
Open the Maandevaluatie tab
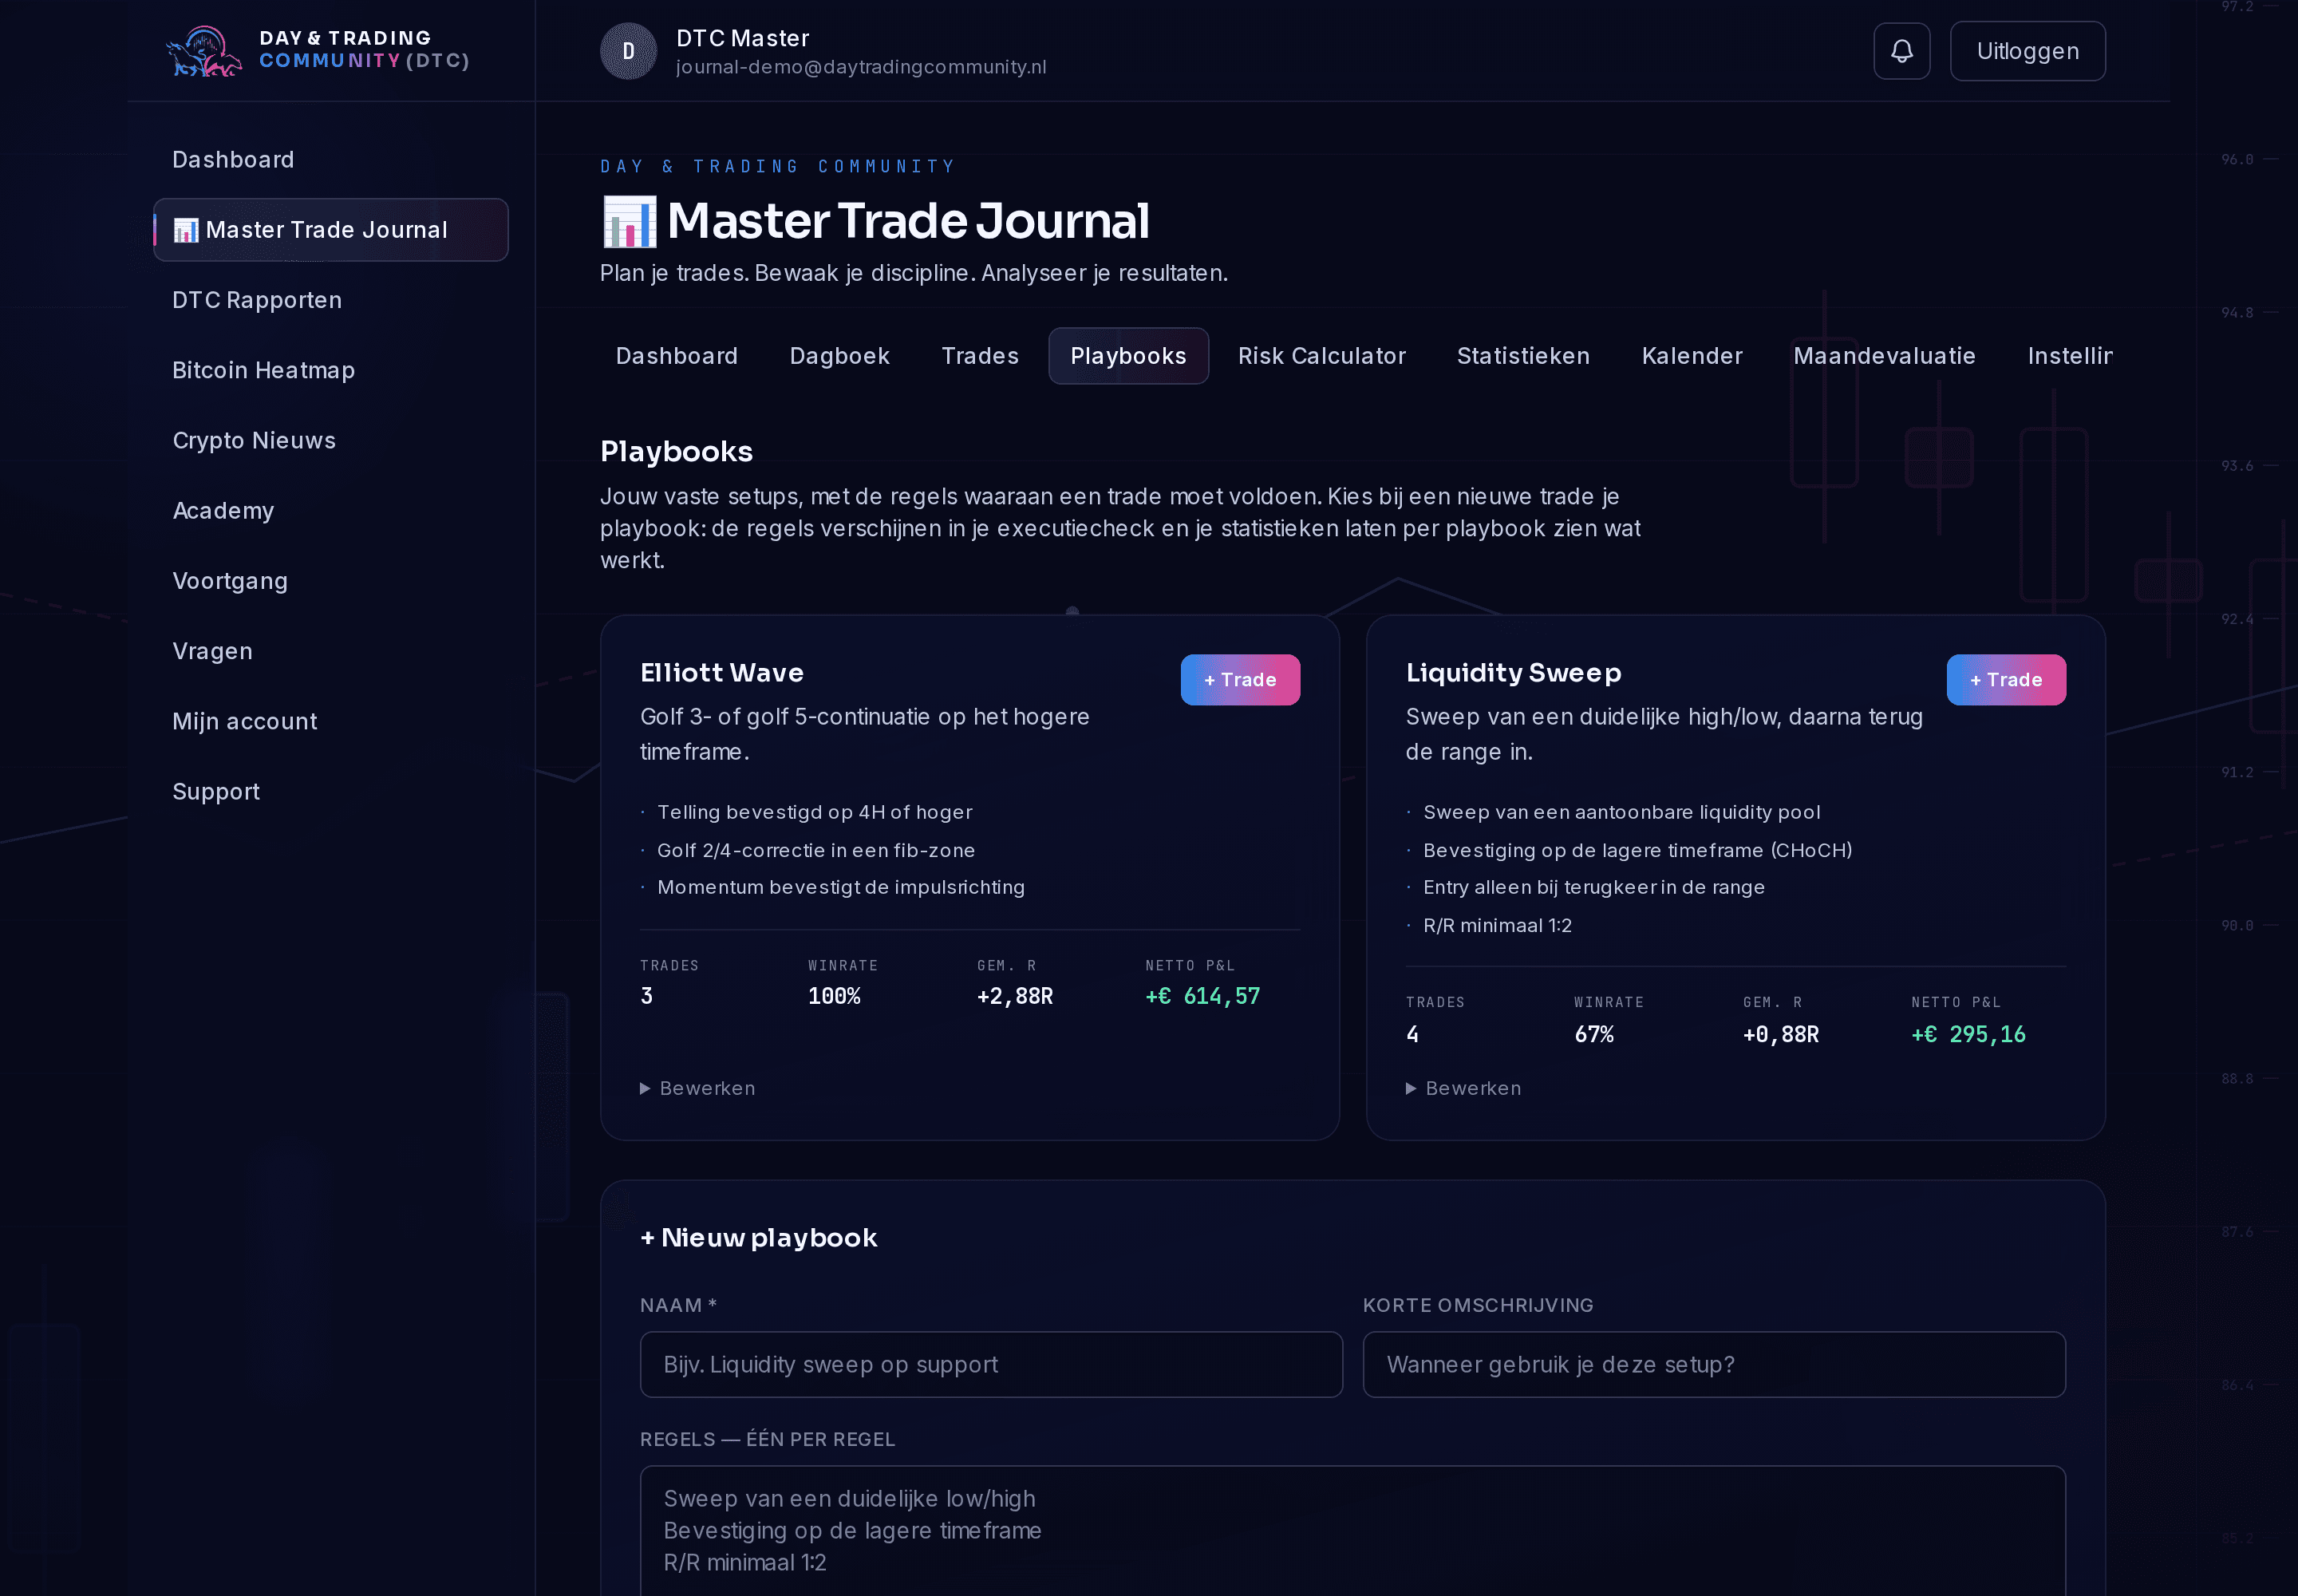point(1884,356)
